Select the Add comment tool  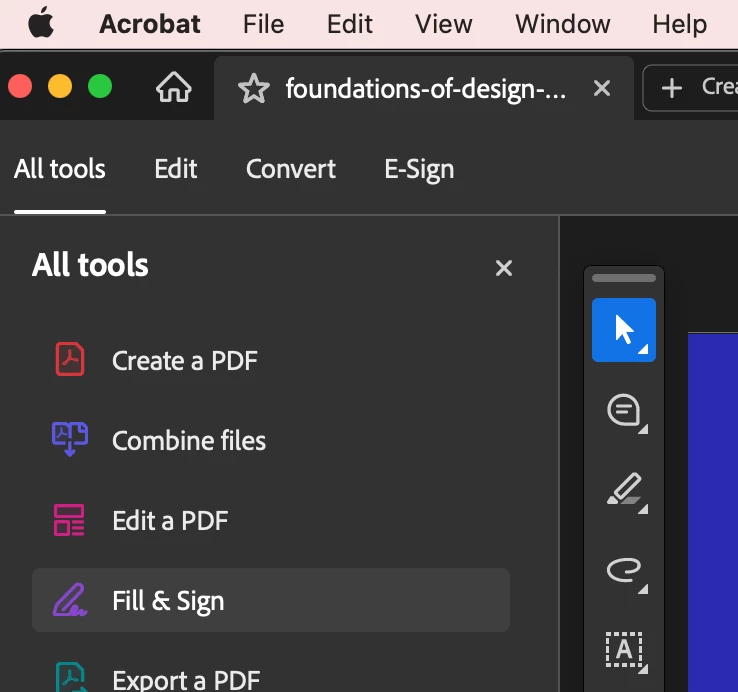tap(624, 410)
